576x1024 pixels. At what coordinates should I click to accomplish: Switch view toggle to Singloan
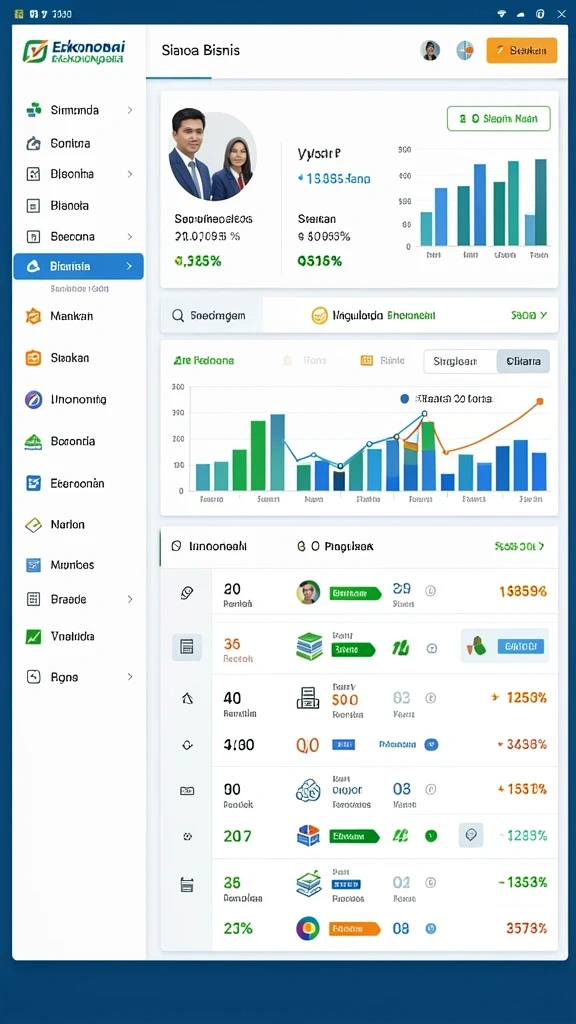click(x=460, y=361)
